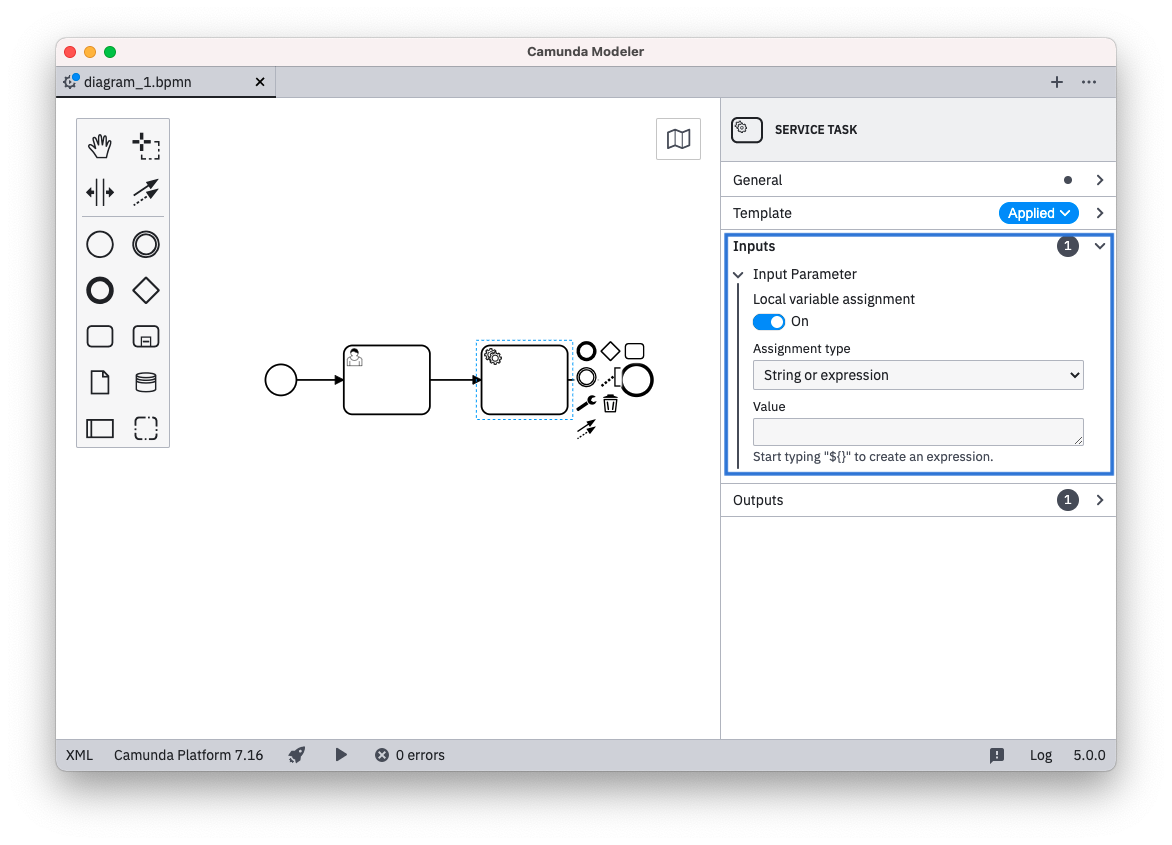Select the Hand tool in palette

[x=100, y=147]
